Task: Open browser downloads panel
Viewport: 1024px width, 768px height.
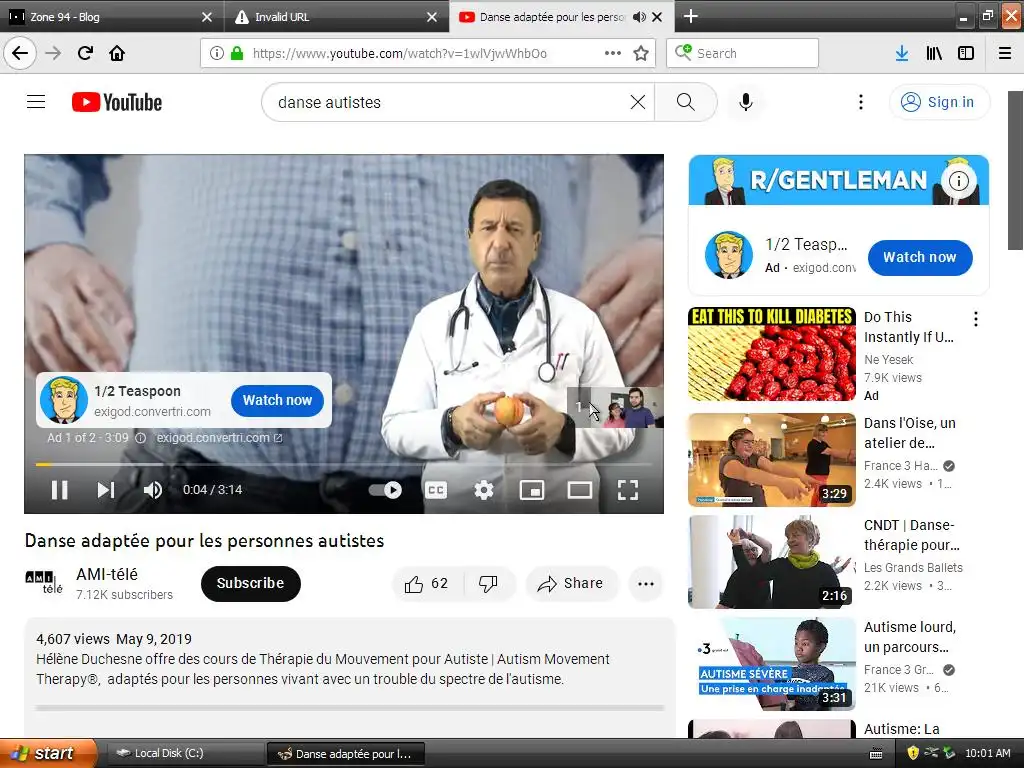Action: pyautogui.click(x=901, y=53)
